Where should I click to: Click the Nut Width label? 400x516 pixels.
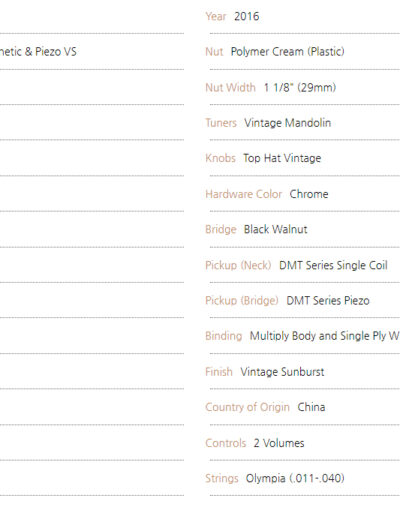[230, 87]
